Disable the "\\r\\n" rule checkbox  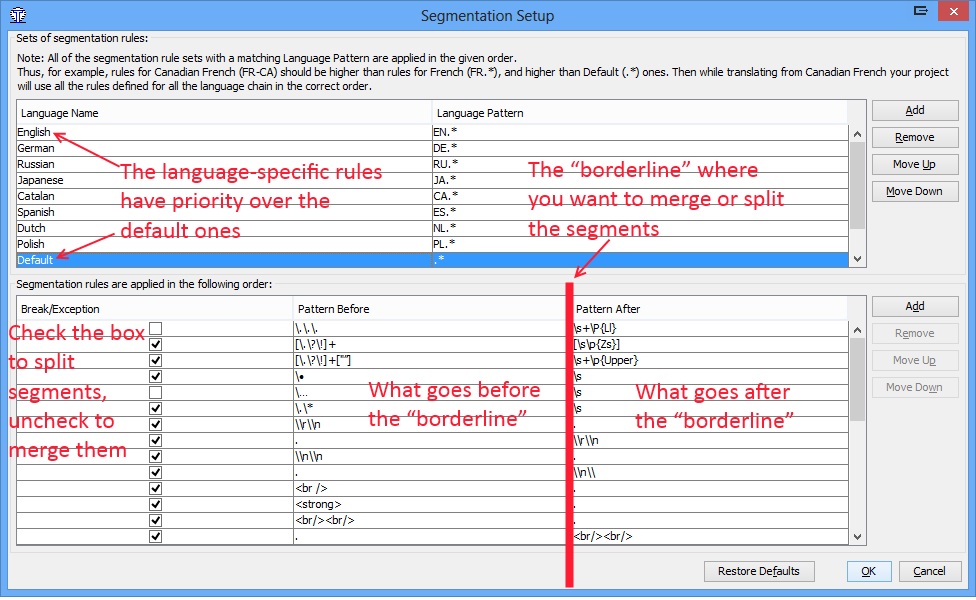[x=155, y=423]
